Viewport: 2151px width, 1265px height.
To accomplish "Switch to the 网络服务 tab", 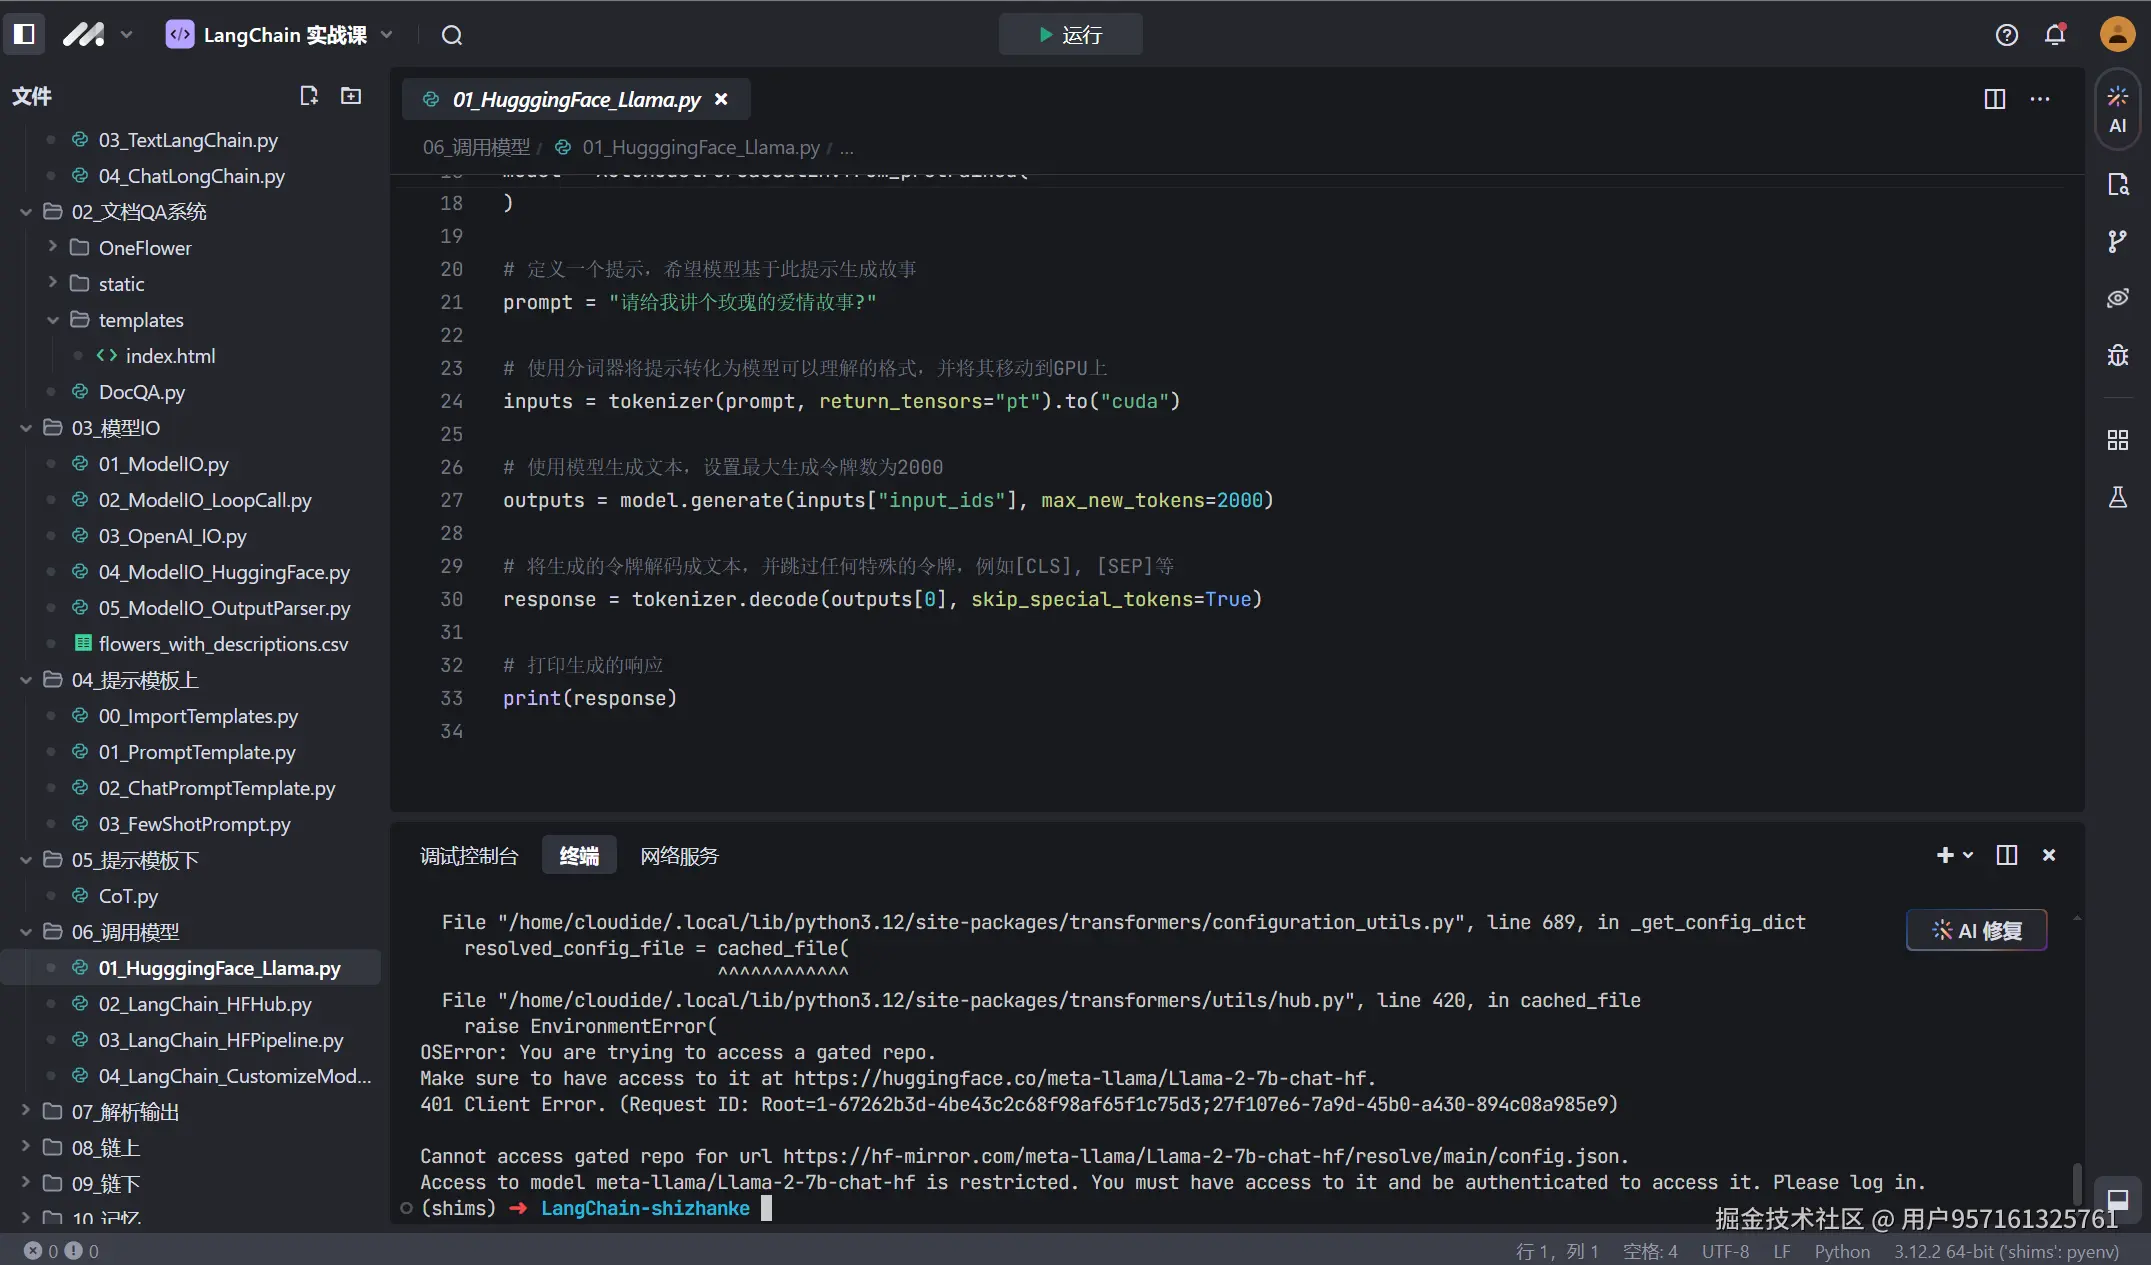I will click(x=679, y=856).
